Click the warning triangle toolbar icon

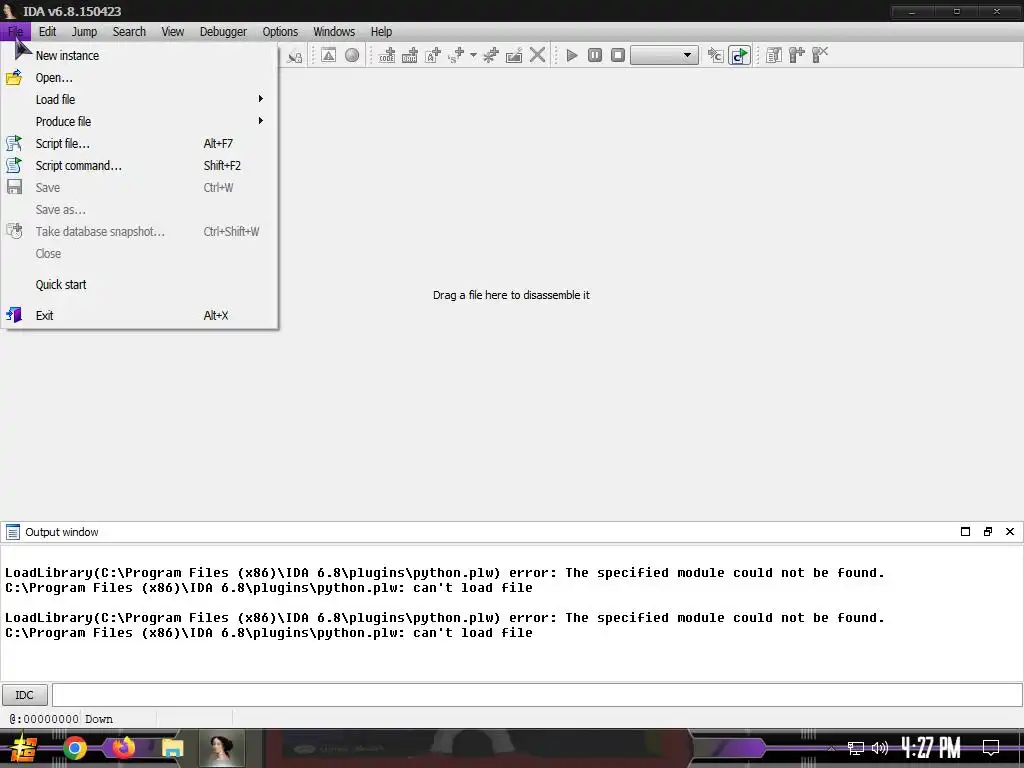[328, 56]
